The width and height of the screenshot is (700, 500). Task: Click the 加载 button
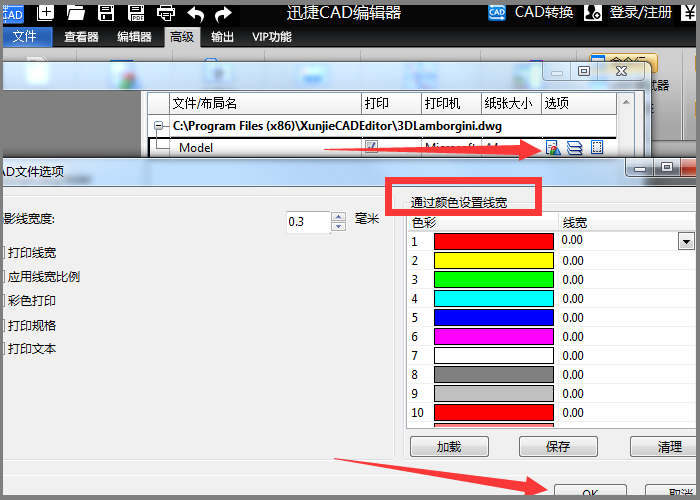(x=449, y=446)
